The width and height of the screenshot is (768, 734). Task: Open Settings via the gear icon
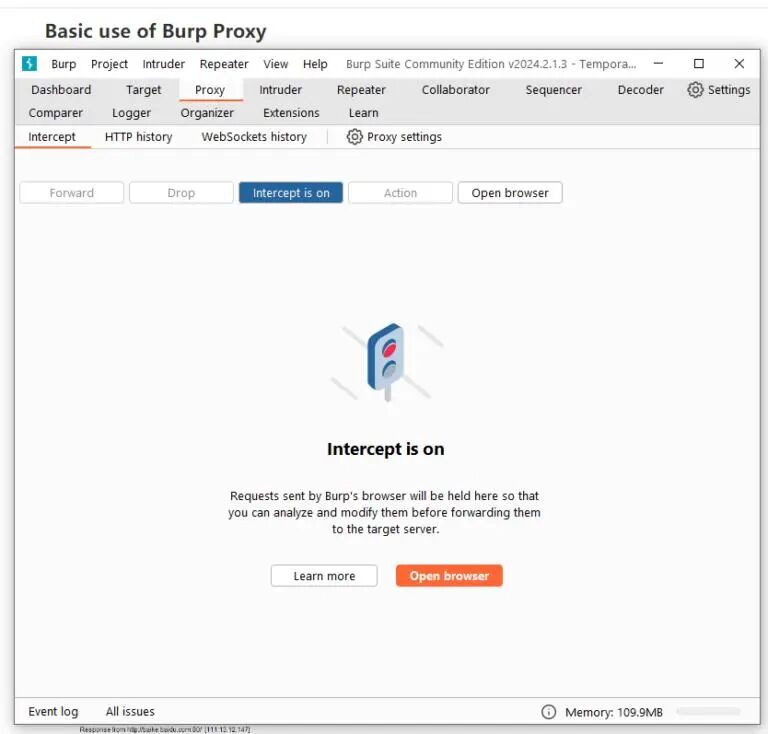tap(696, 90)
